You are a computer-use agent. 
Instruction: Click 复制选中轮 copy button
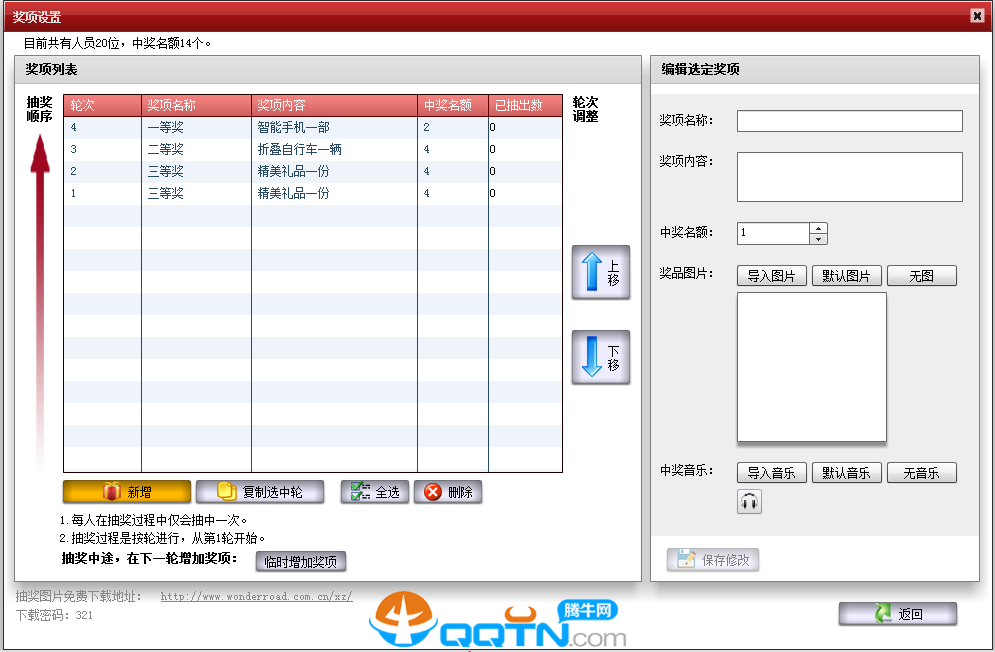pyautogui.click(x=260, y=492)
